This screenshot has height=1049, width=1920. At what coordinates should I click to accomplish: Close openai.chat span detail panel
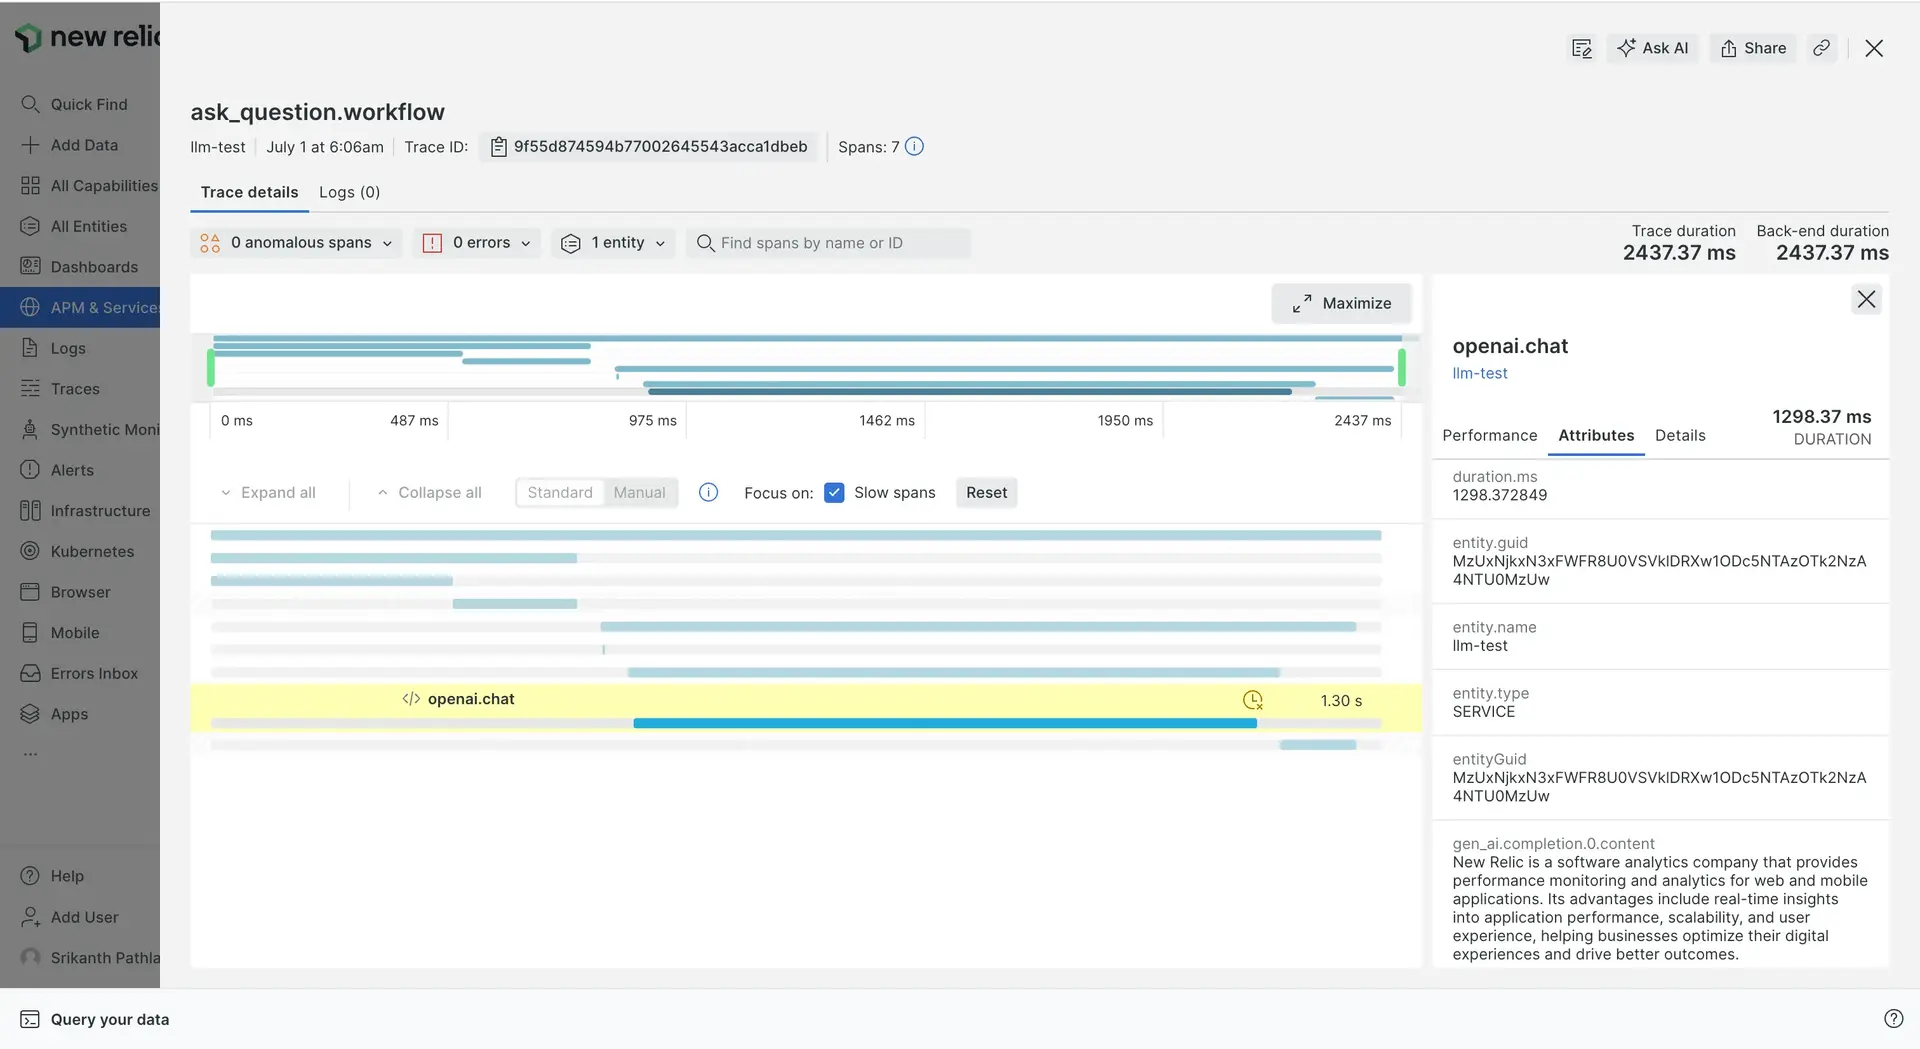pos(1866,299)
